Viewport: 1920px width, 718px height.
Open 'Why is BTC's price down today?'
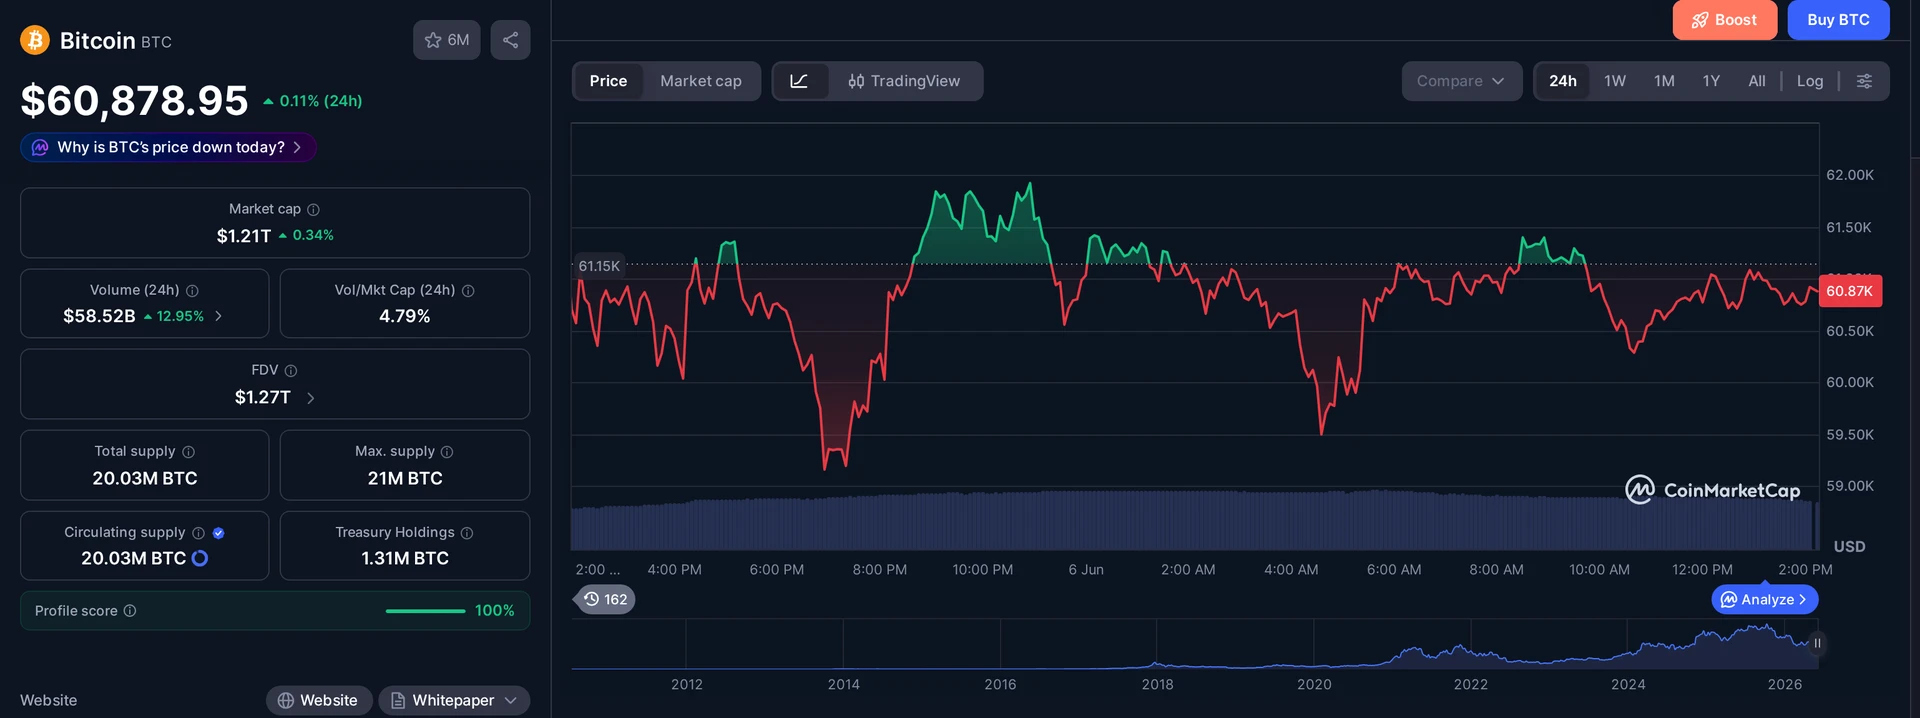pyautogui.click(x=168, y=147)
